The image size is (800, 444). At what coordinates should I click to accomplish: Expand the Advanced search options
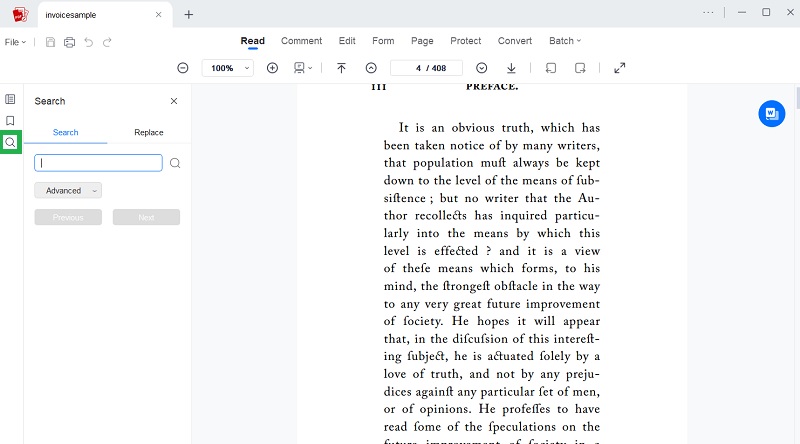tap(68, 190)
